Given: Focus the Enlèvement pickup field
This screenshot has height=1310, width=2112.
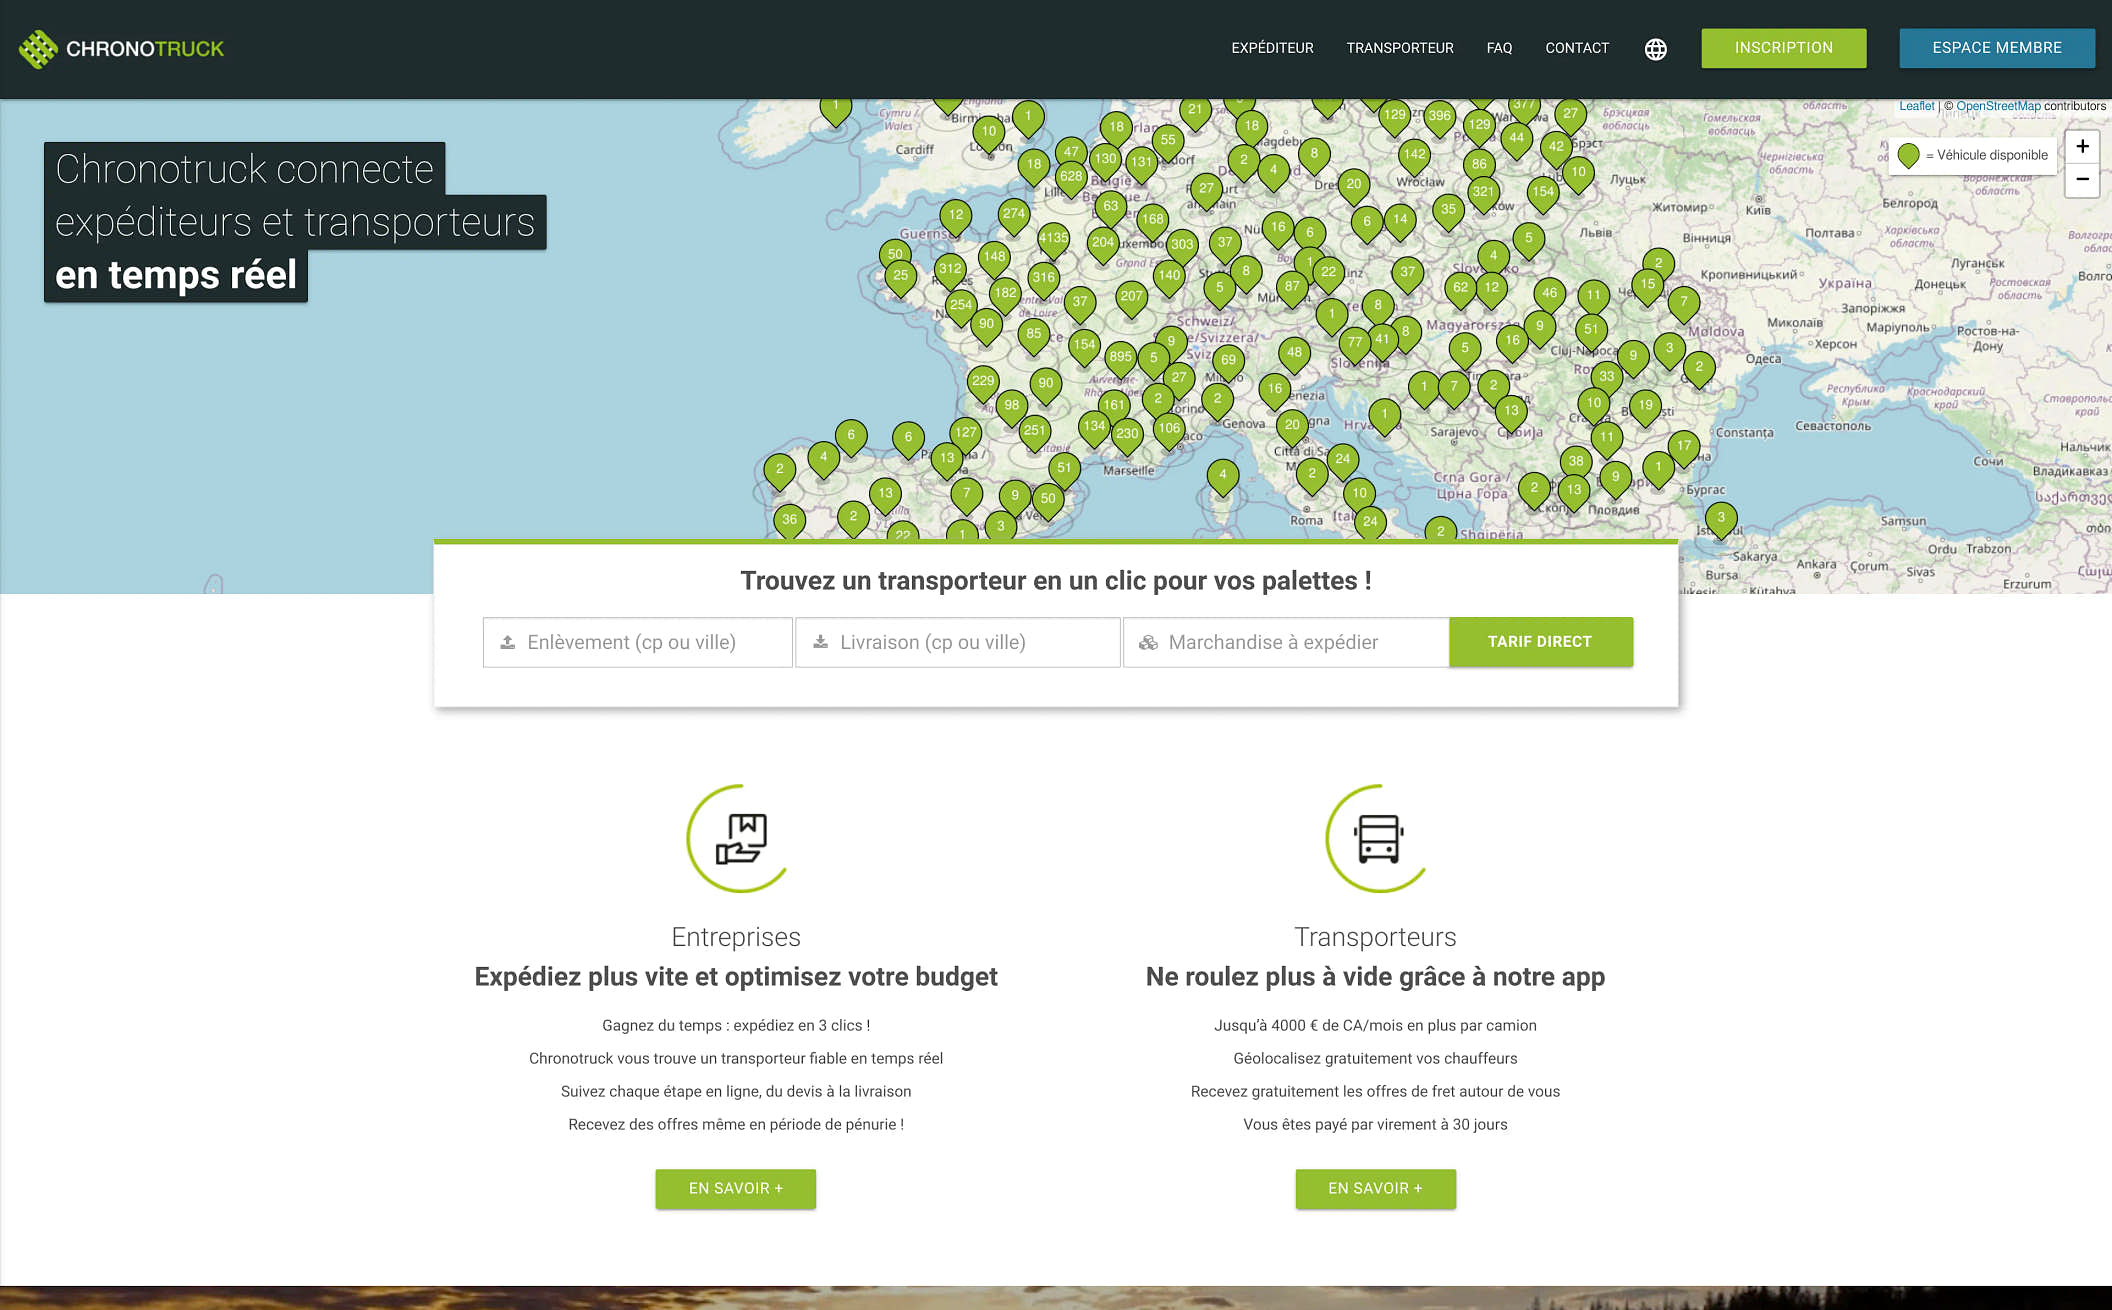Looking at the screenshot, I should [638, 642].
